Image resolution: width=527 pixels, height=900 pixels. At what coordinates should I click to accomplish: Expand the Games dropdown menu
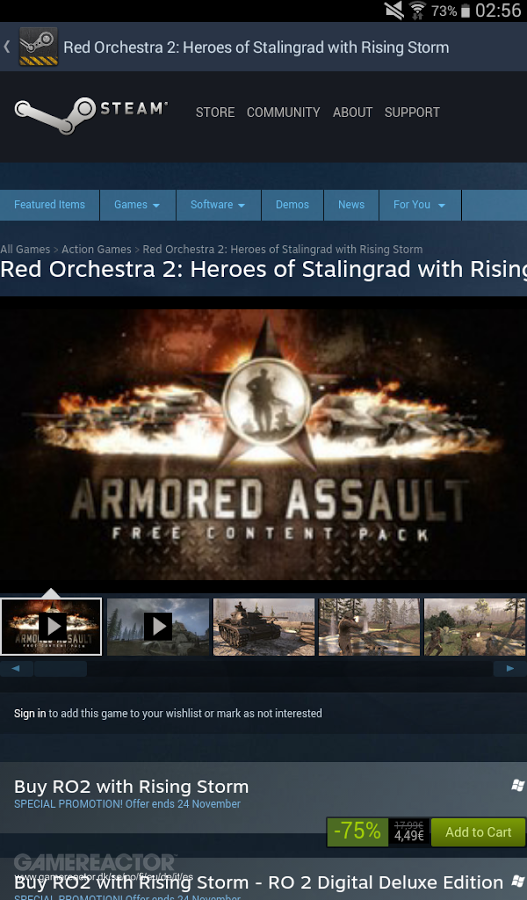(x=137, y=205)
